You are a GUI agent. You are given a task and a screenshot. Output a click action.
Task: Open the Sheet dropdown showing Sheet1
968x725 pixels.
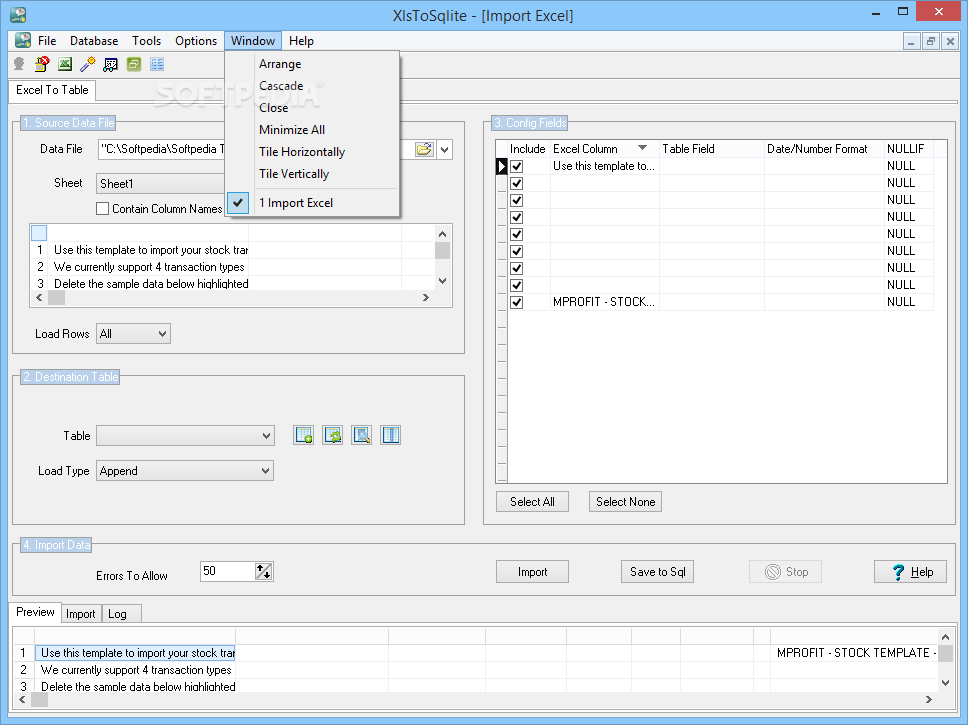[x=161, y=183]
